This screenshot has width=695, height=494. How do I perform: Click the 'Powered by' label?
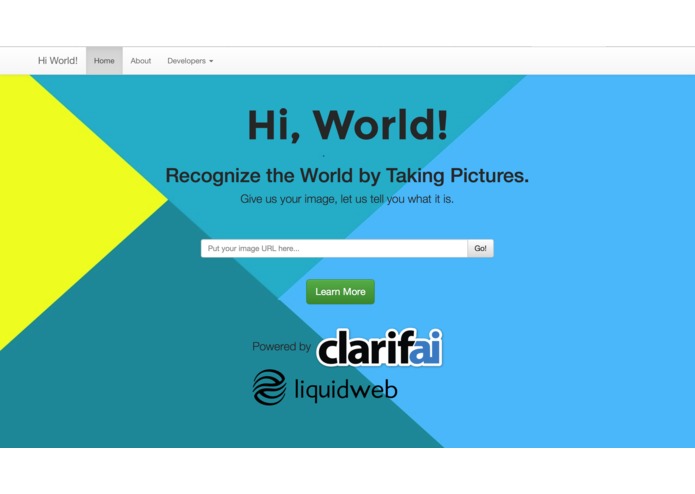pos(281,346)
